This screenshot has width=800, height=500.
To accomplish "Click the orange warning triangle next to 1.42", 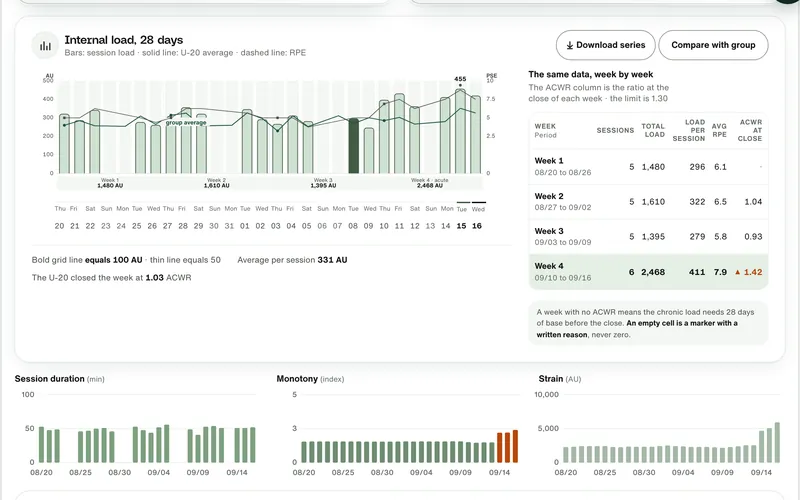I will [737, 272].
